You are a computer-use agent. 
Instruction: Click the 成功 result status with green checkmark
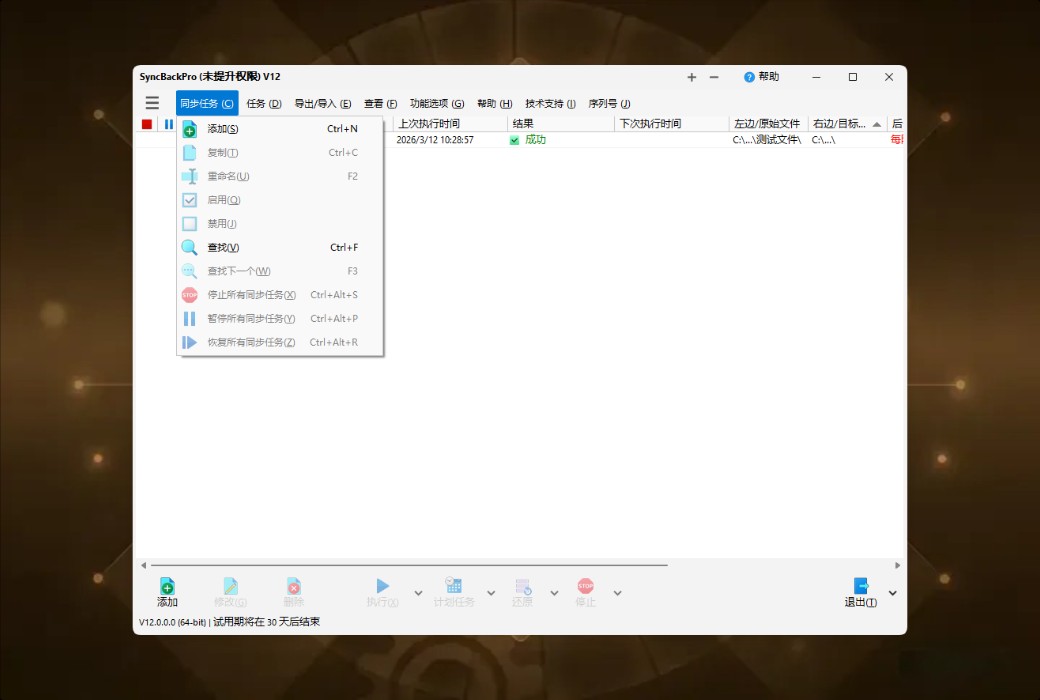point(531,140)
